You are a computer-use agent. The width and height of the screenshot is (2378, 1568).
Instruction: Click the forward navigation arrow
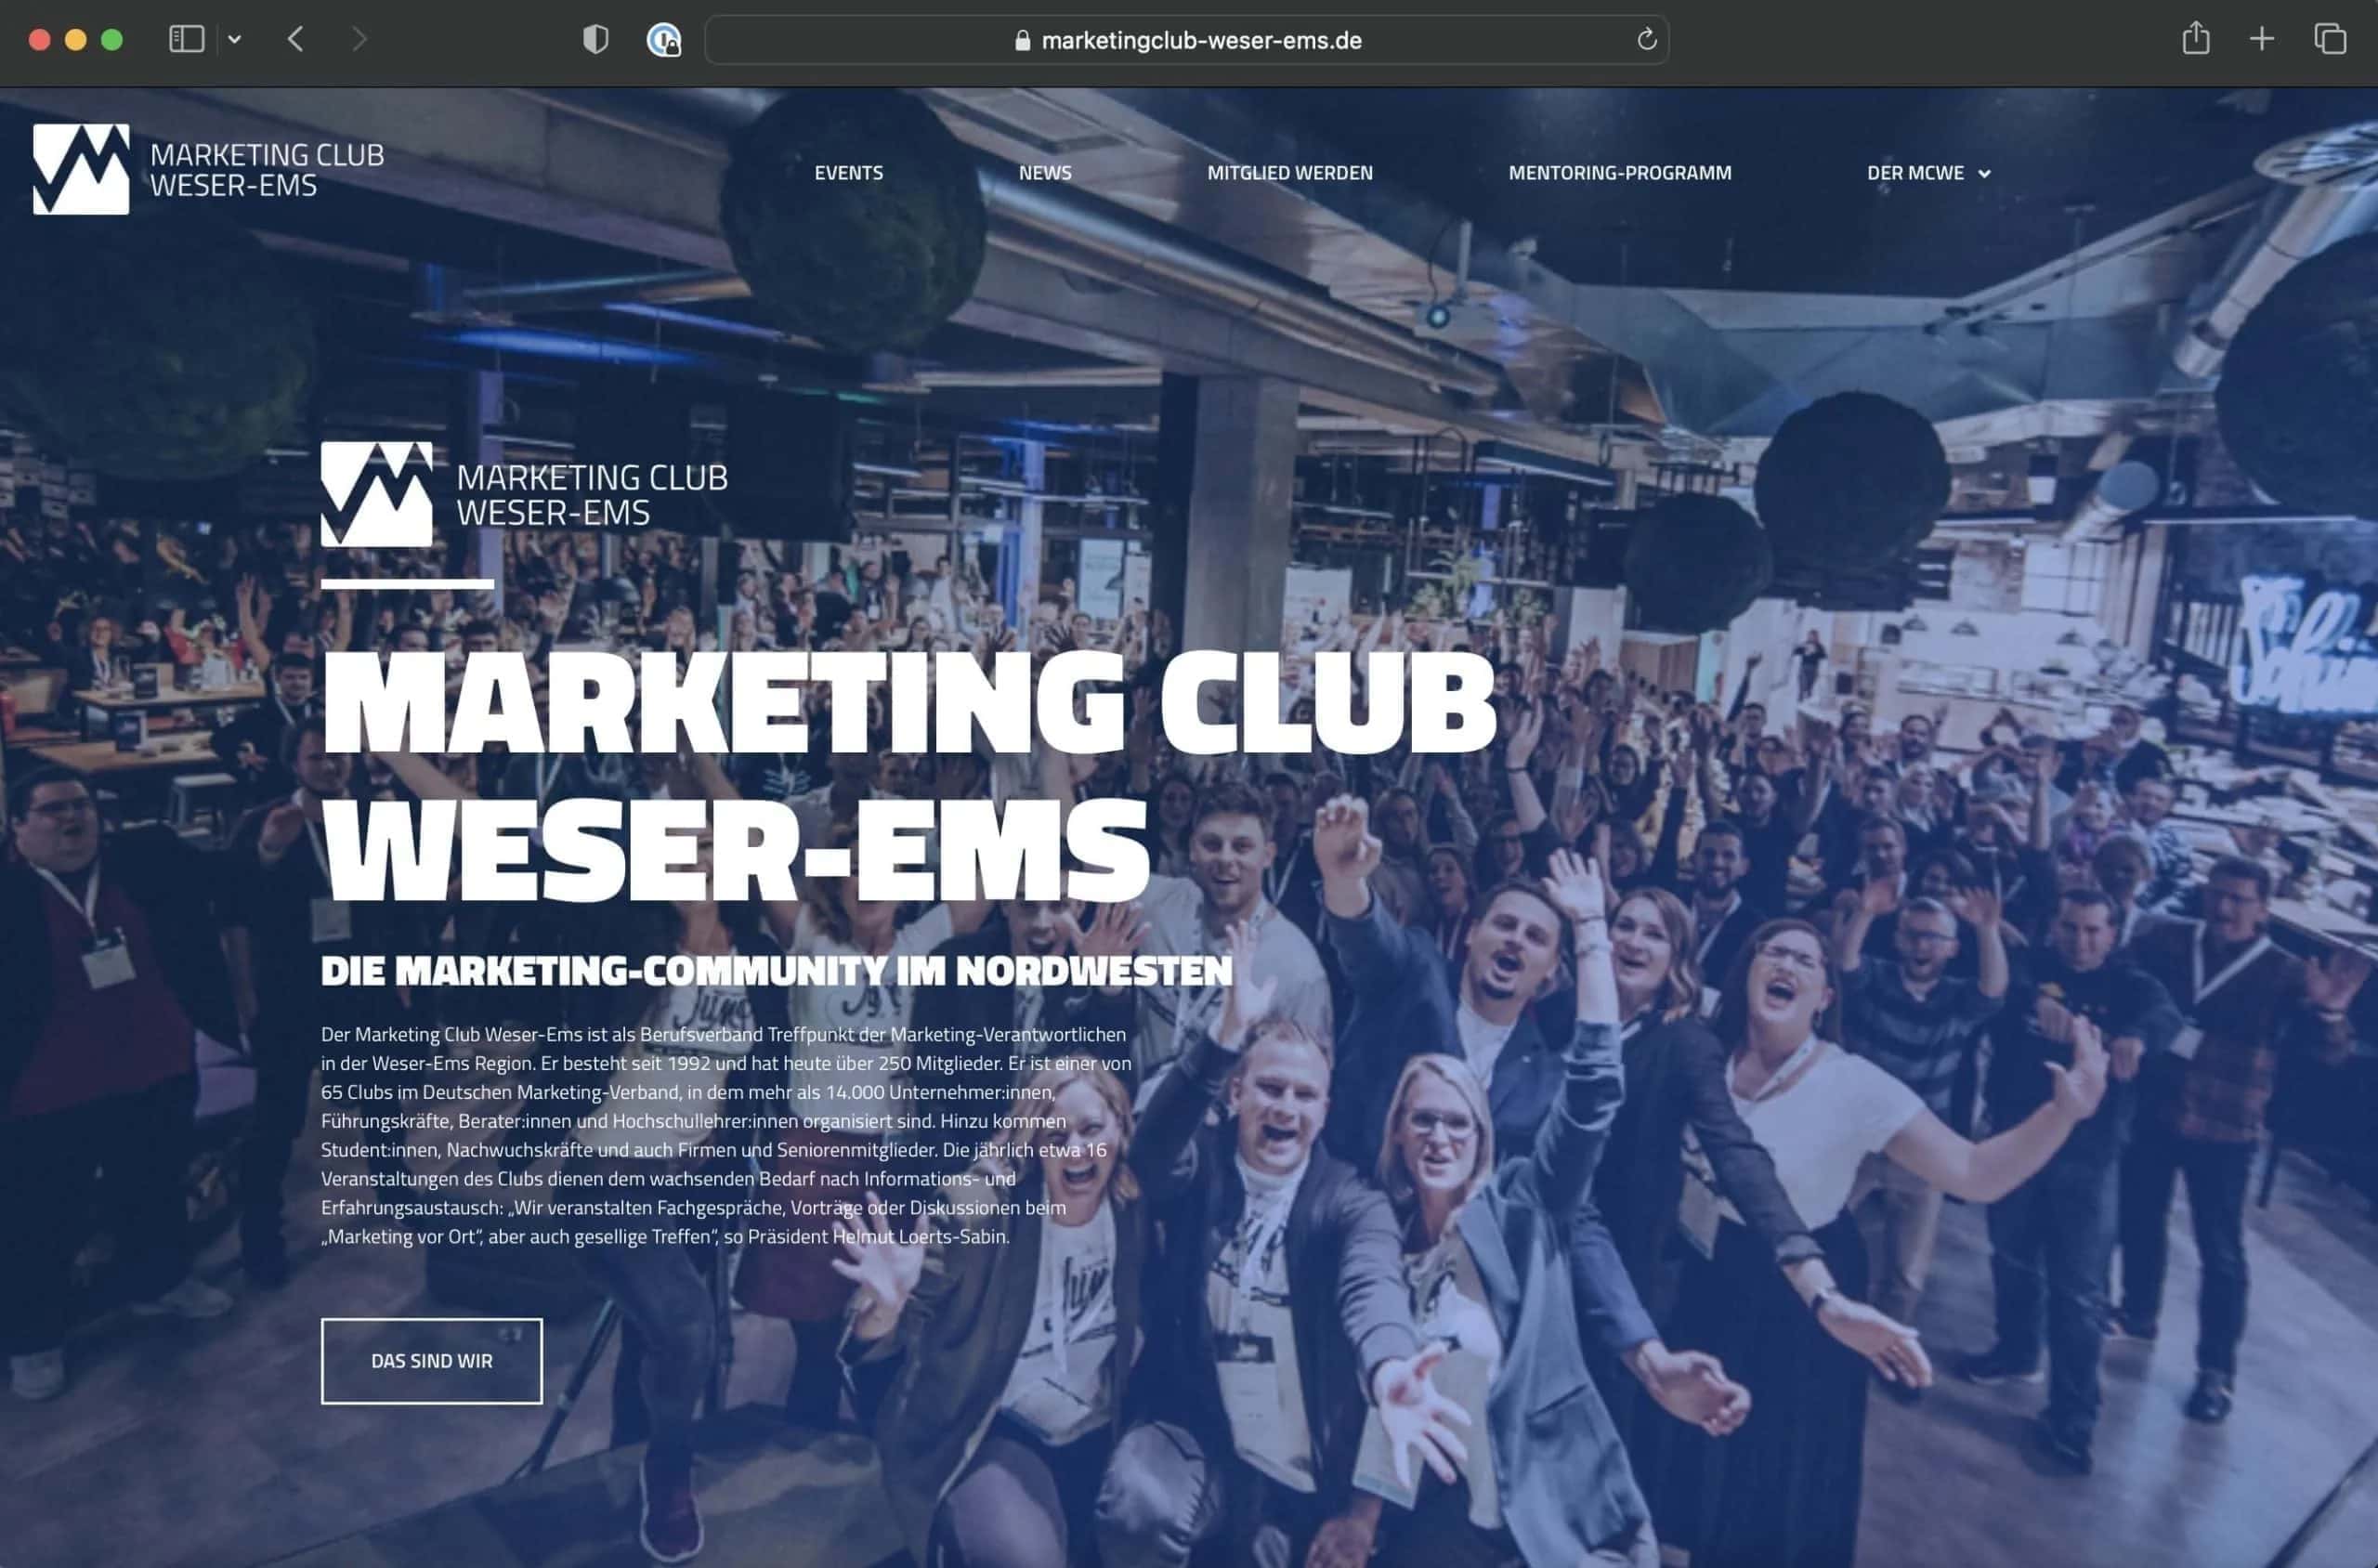(359, 39)
